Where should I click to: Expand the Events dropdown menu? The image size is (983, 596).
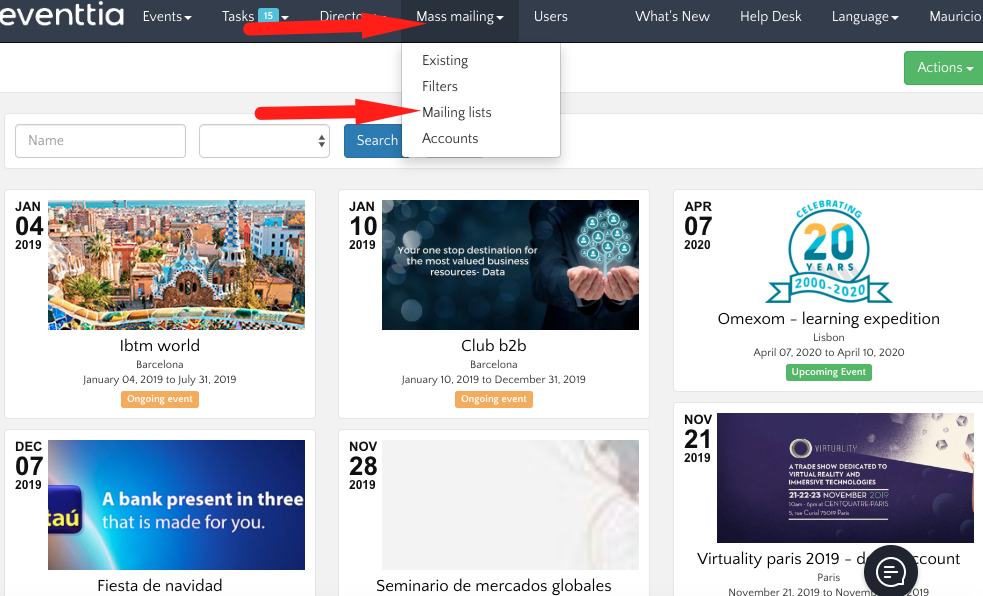click(166, 17)
